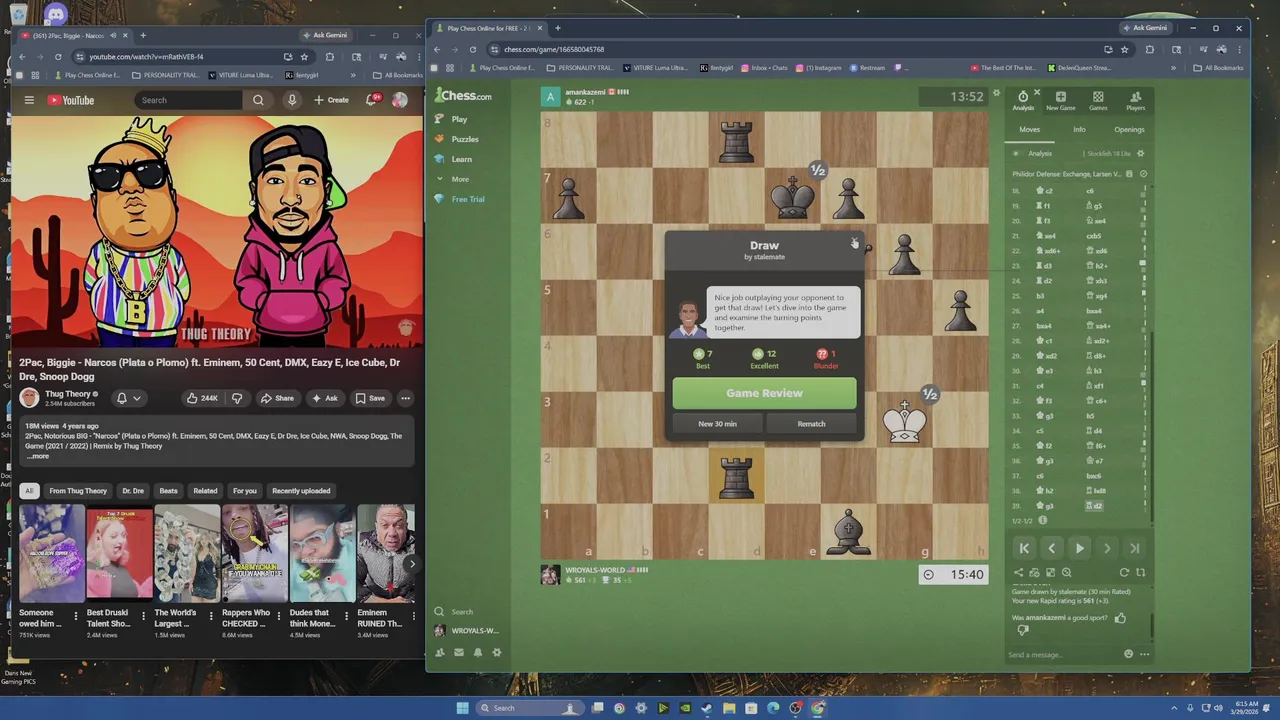Like the YouTube video (244K)
The image size is (1280, 720).
[x=202, y=398]
